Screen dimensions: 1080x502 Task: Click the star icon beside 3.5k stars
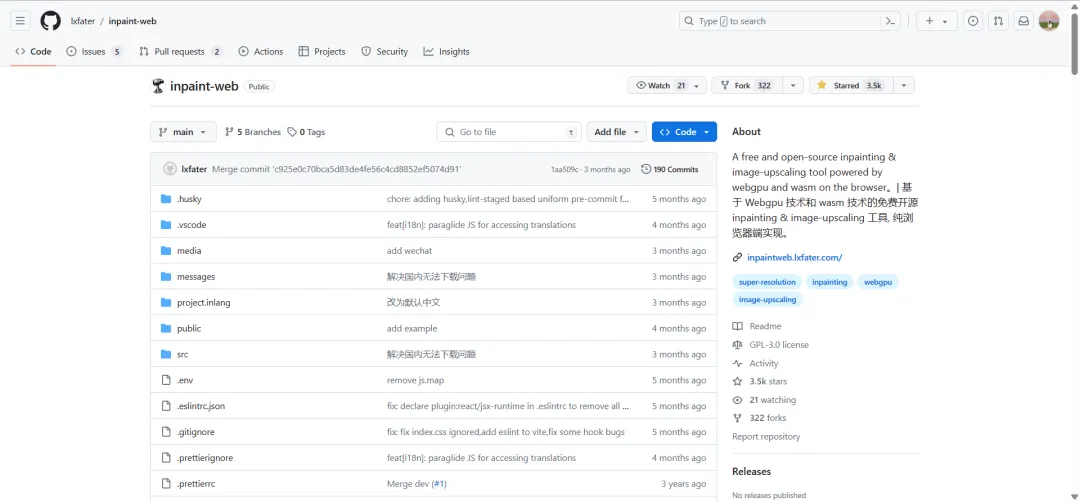(x=737, y=381)
